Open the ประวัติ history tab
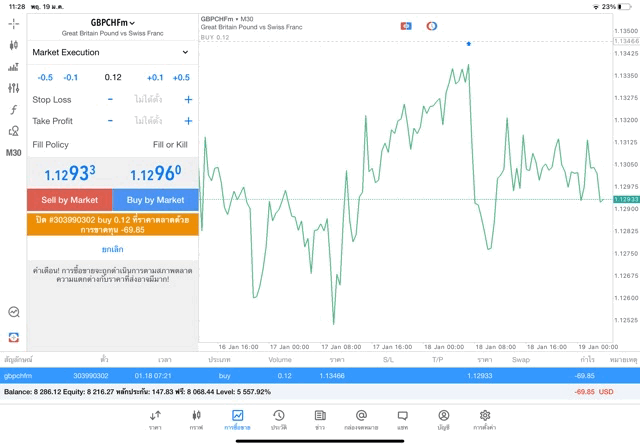Image resolution: width=640 pixels, height=447 pixels. point(279,420)
